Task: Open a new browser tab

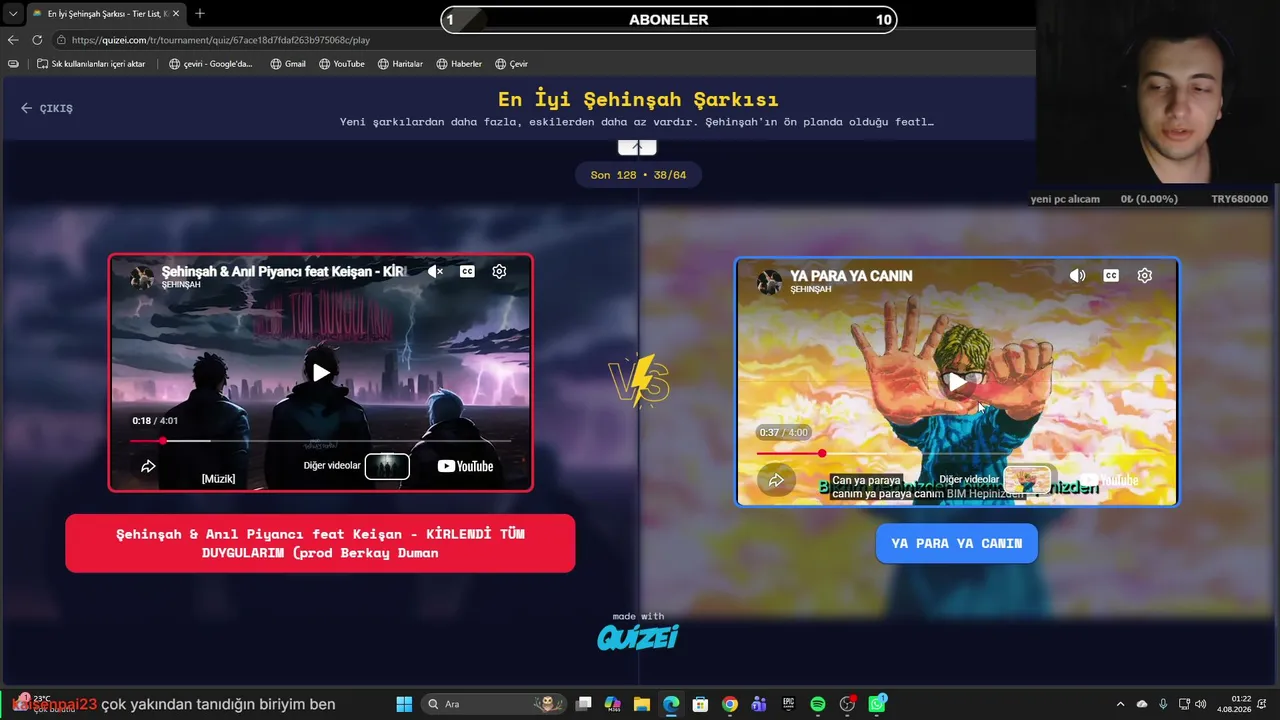Action: coord(200,14)
